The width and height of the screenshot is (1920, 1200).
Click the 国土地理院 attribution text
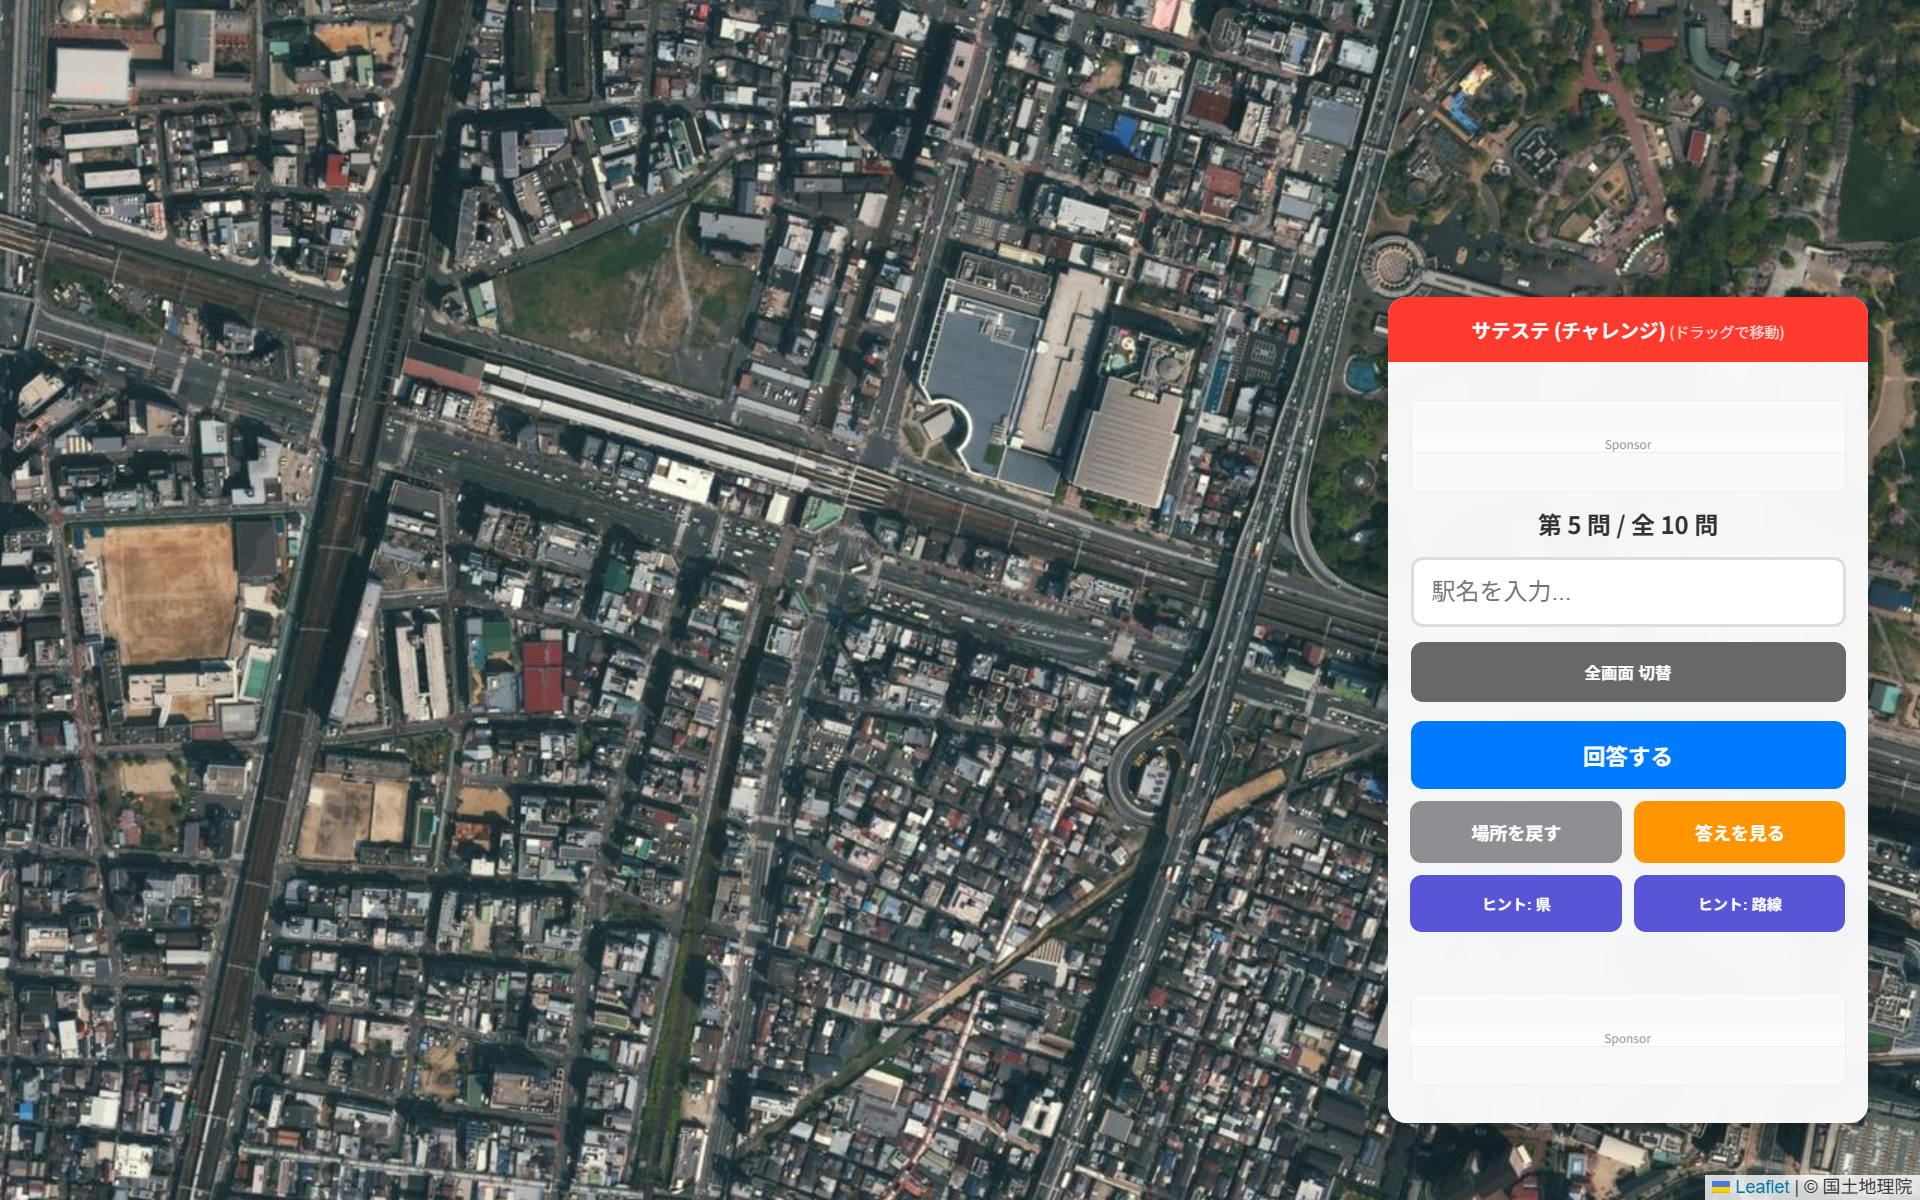click(x=1866, y=1187)
